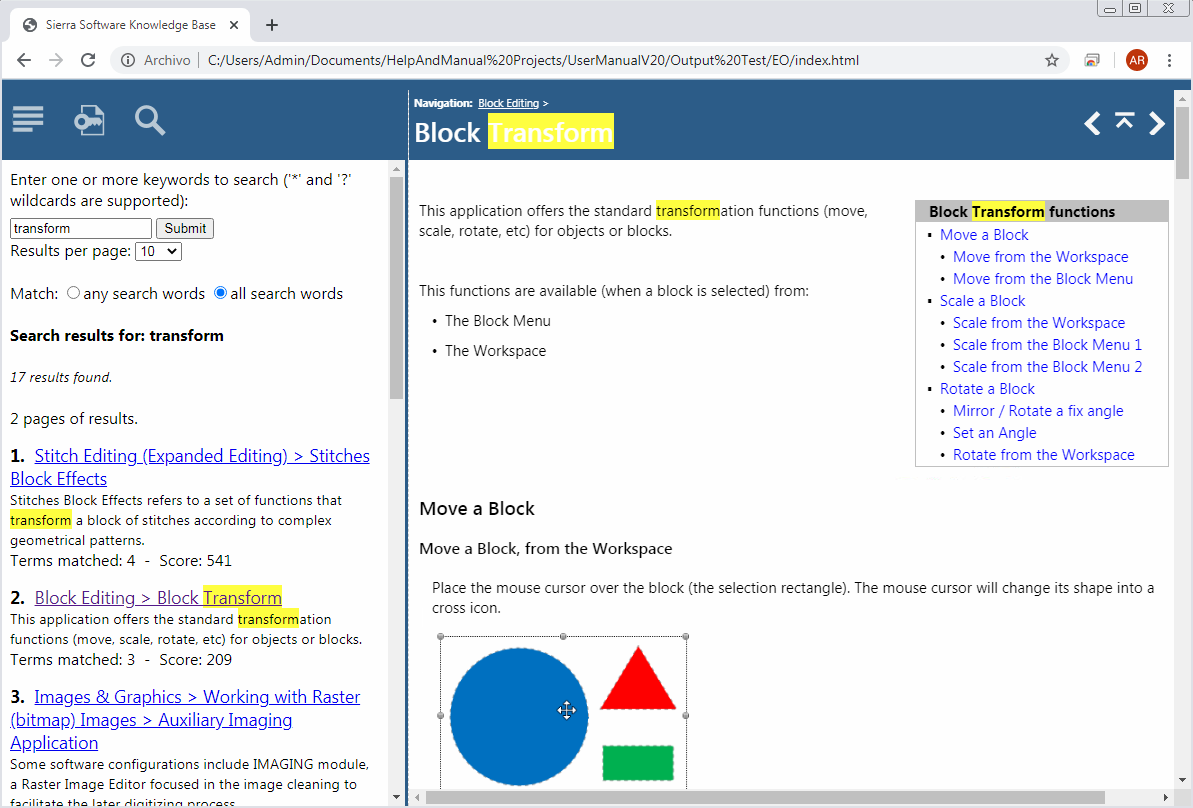This screenshot has height=808, width=1193.
Task: Go to next topic arrow
Action: [x=1157, y=123]
